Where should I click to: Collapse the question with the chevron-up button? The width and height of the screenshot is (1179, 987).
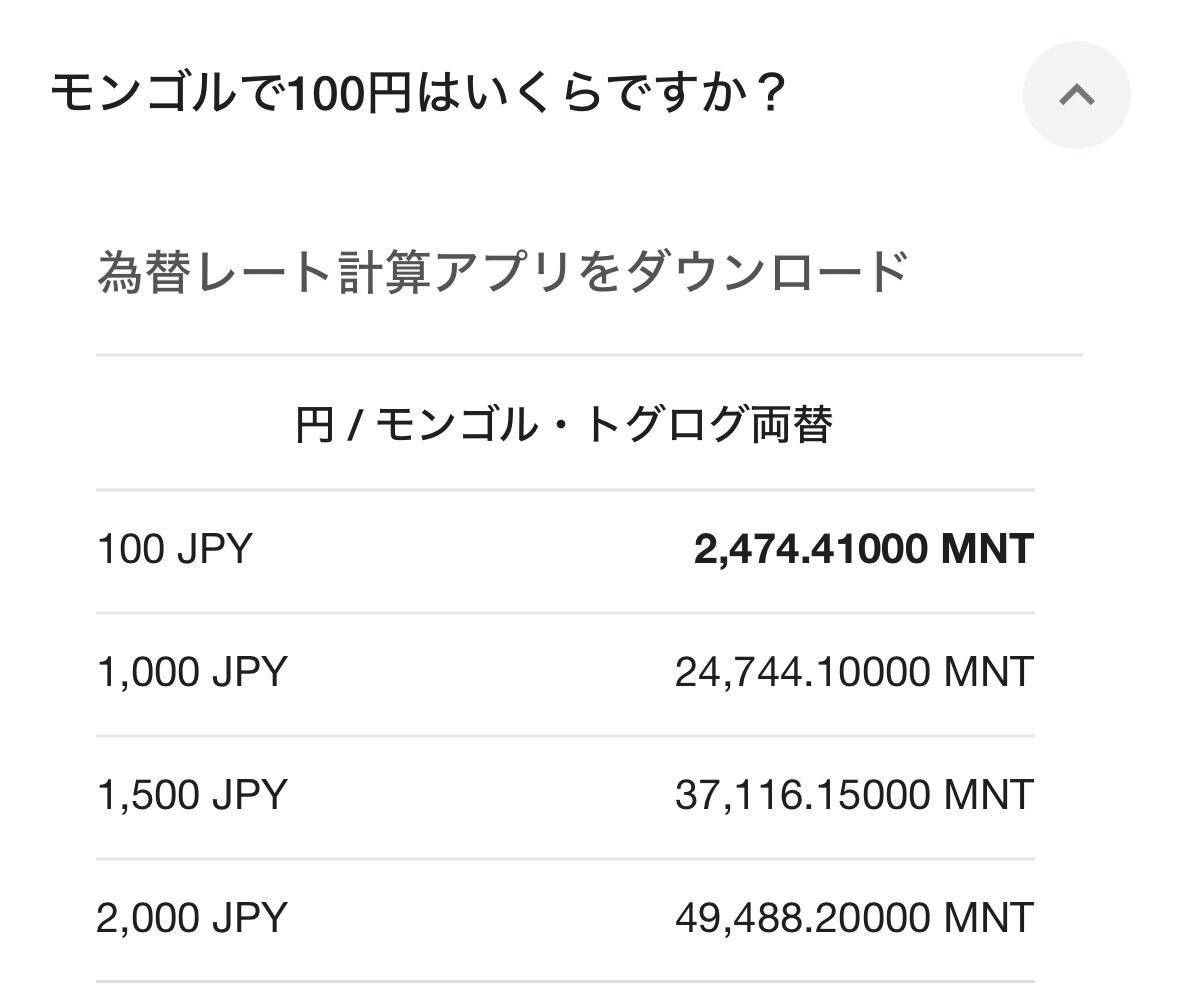click(1076, 95)
